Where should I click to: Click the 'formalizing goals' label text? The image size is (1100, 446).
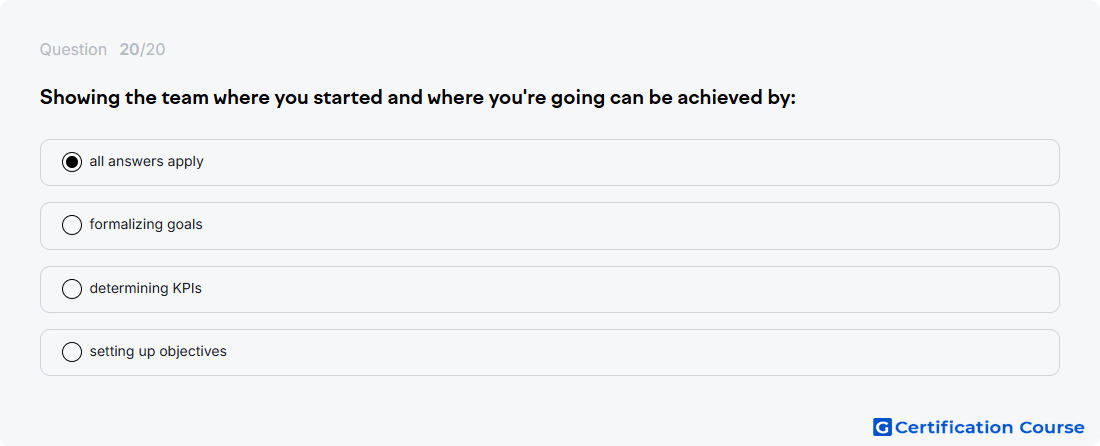pyautogui.click(x=146, y=225)
